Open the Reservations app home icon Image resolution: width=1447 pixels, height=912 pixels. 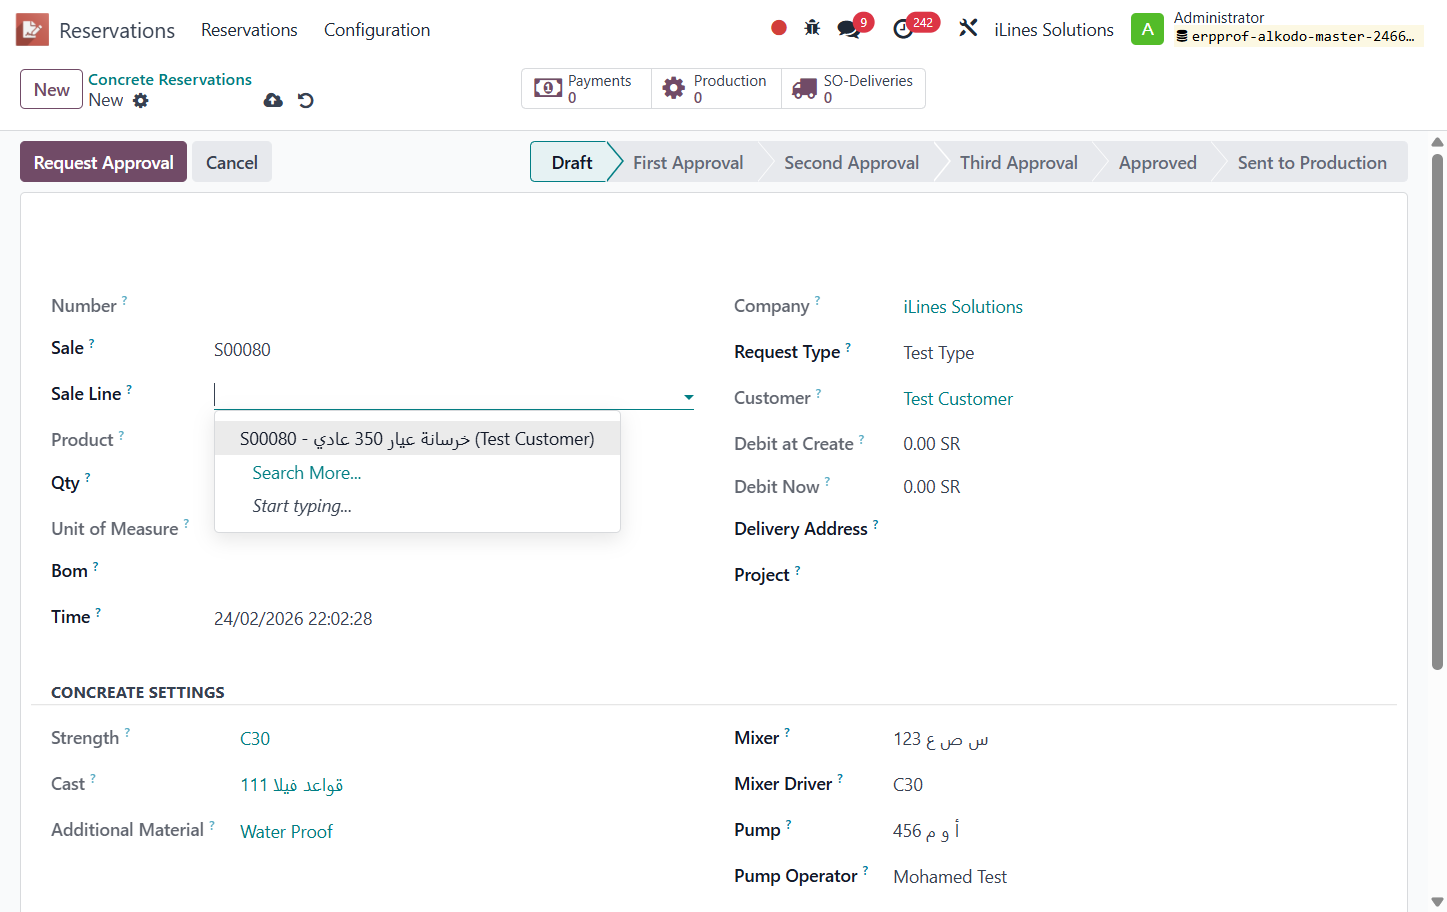pos(32,30)
